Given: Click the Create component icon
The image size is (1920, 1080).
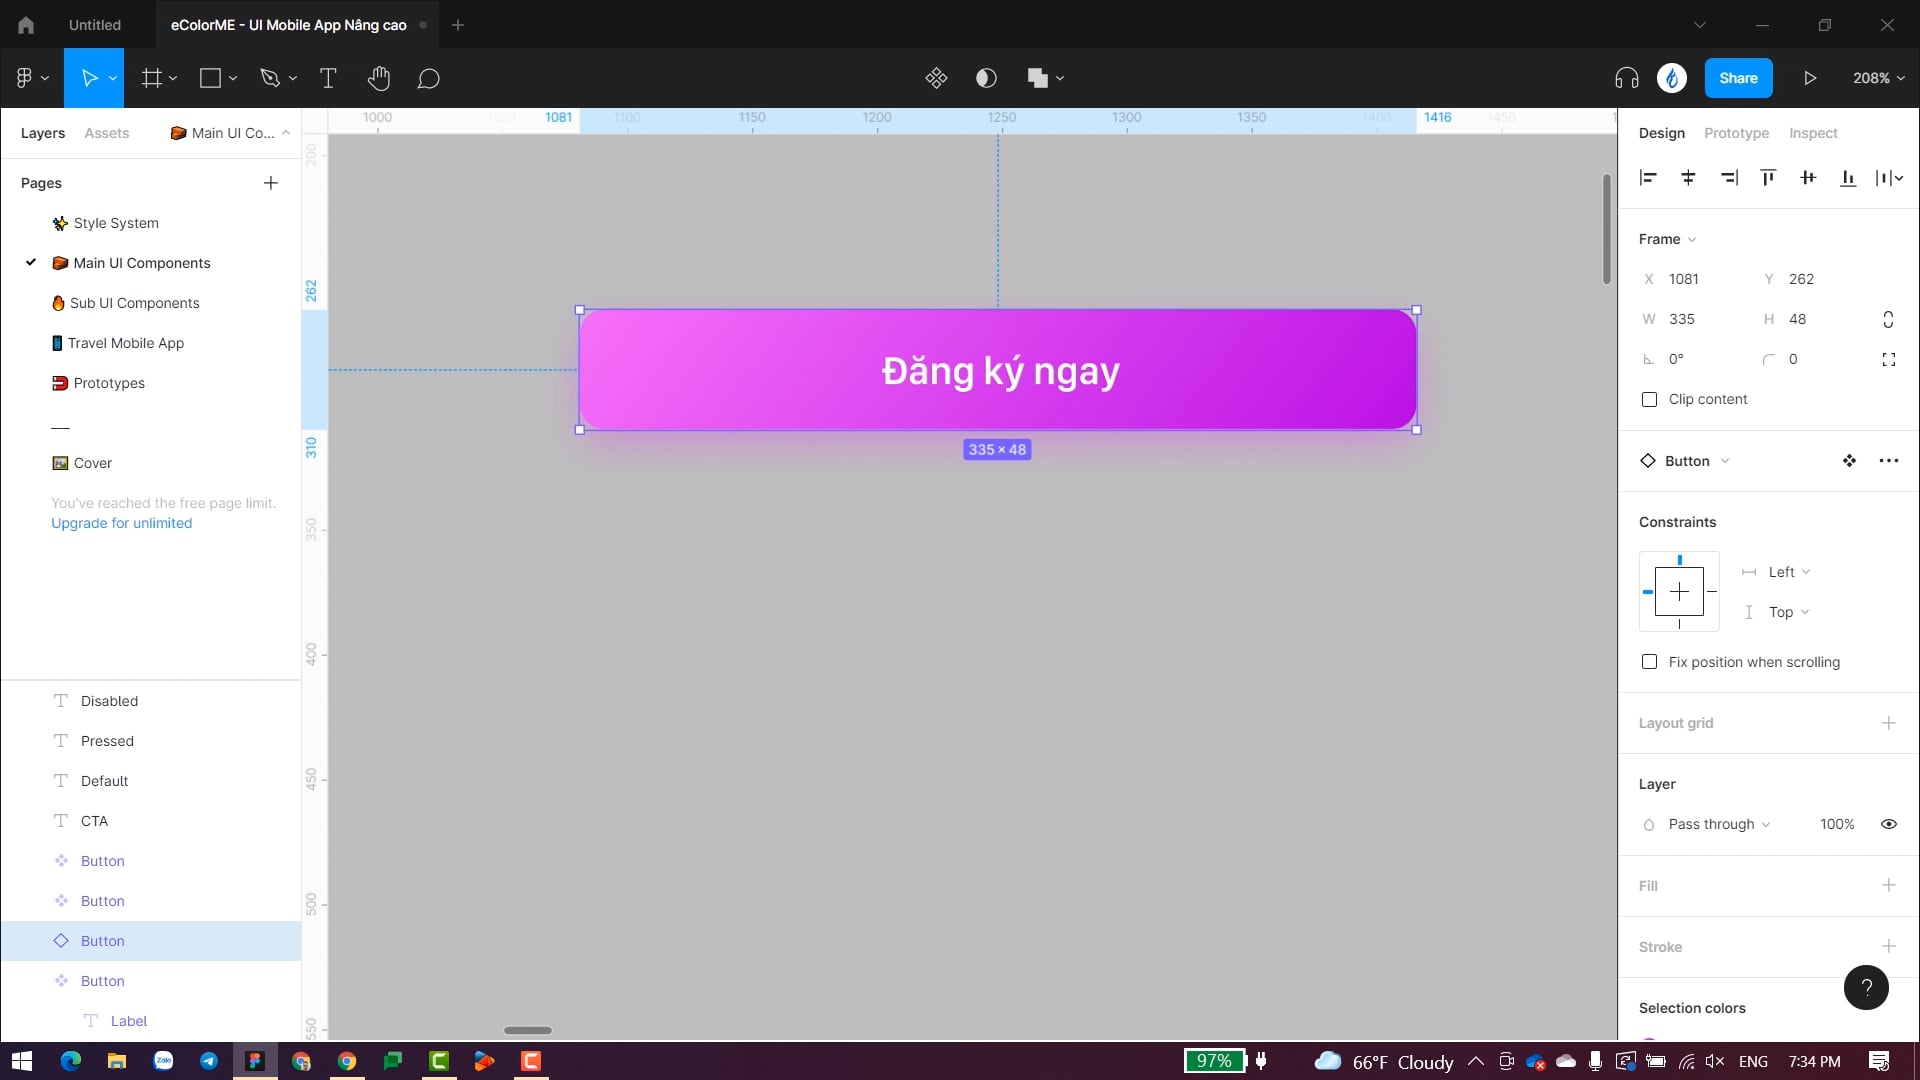Looking at the screenshot, I should tap(936, 78).
